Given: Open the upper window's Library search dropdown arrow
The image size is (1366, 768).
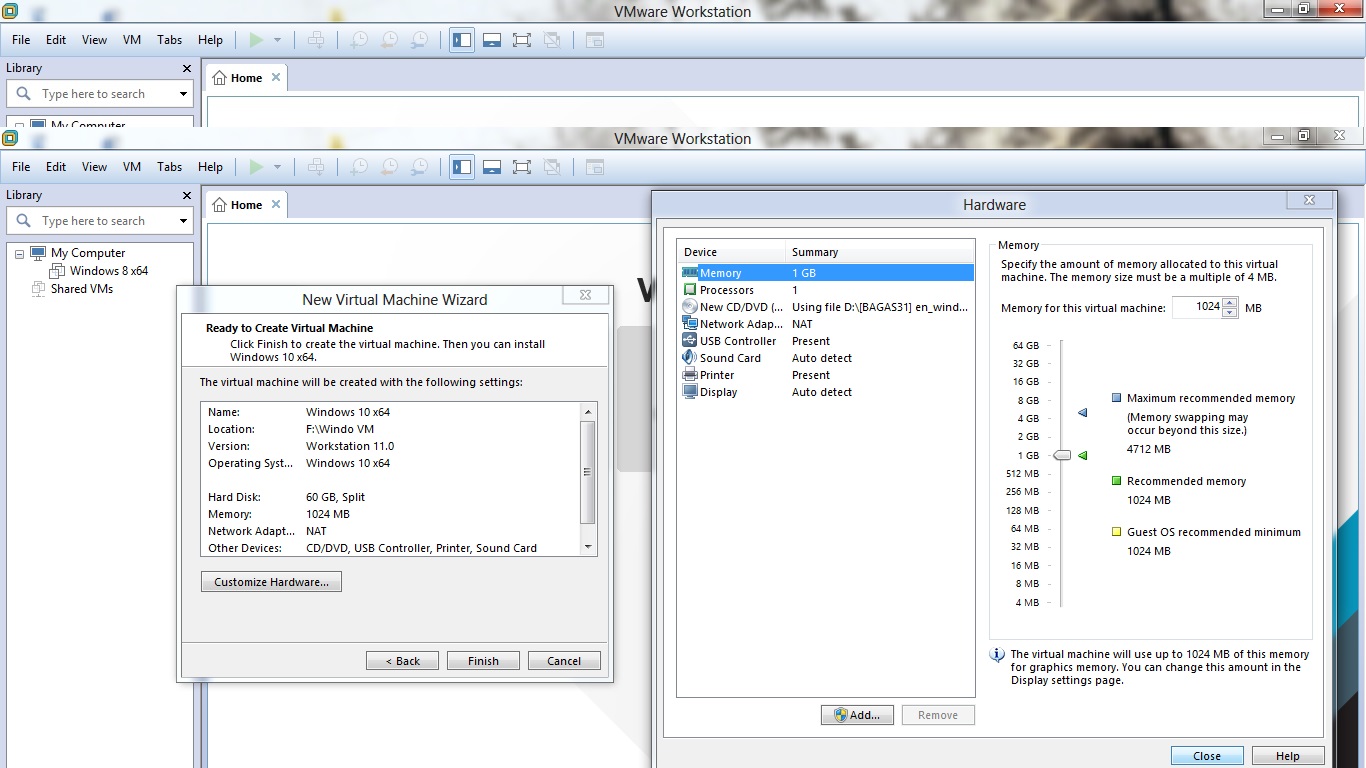Looking at the screenshot, I should click(x=183, y=94).
